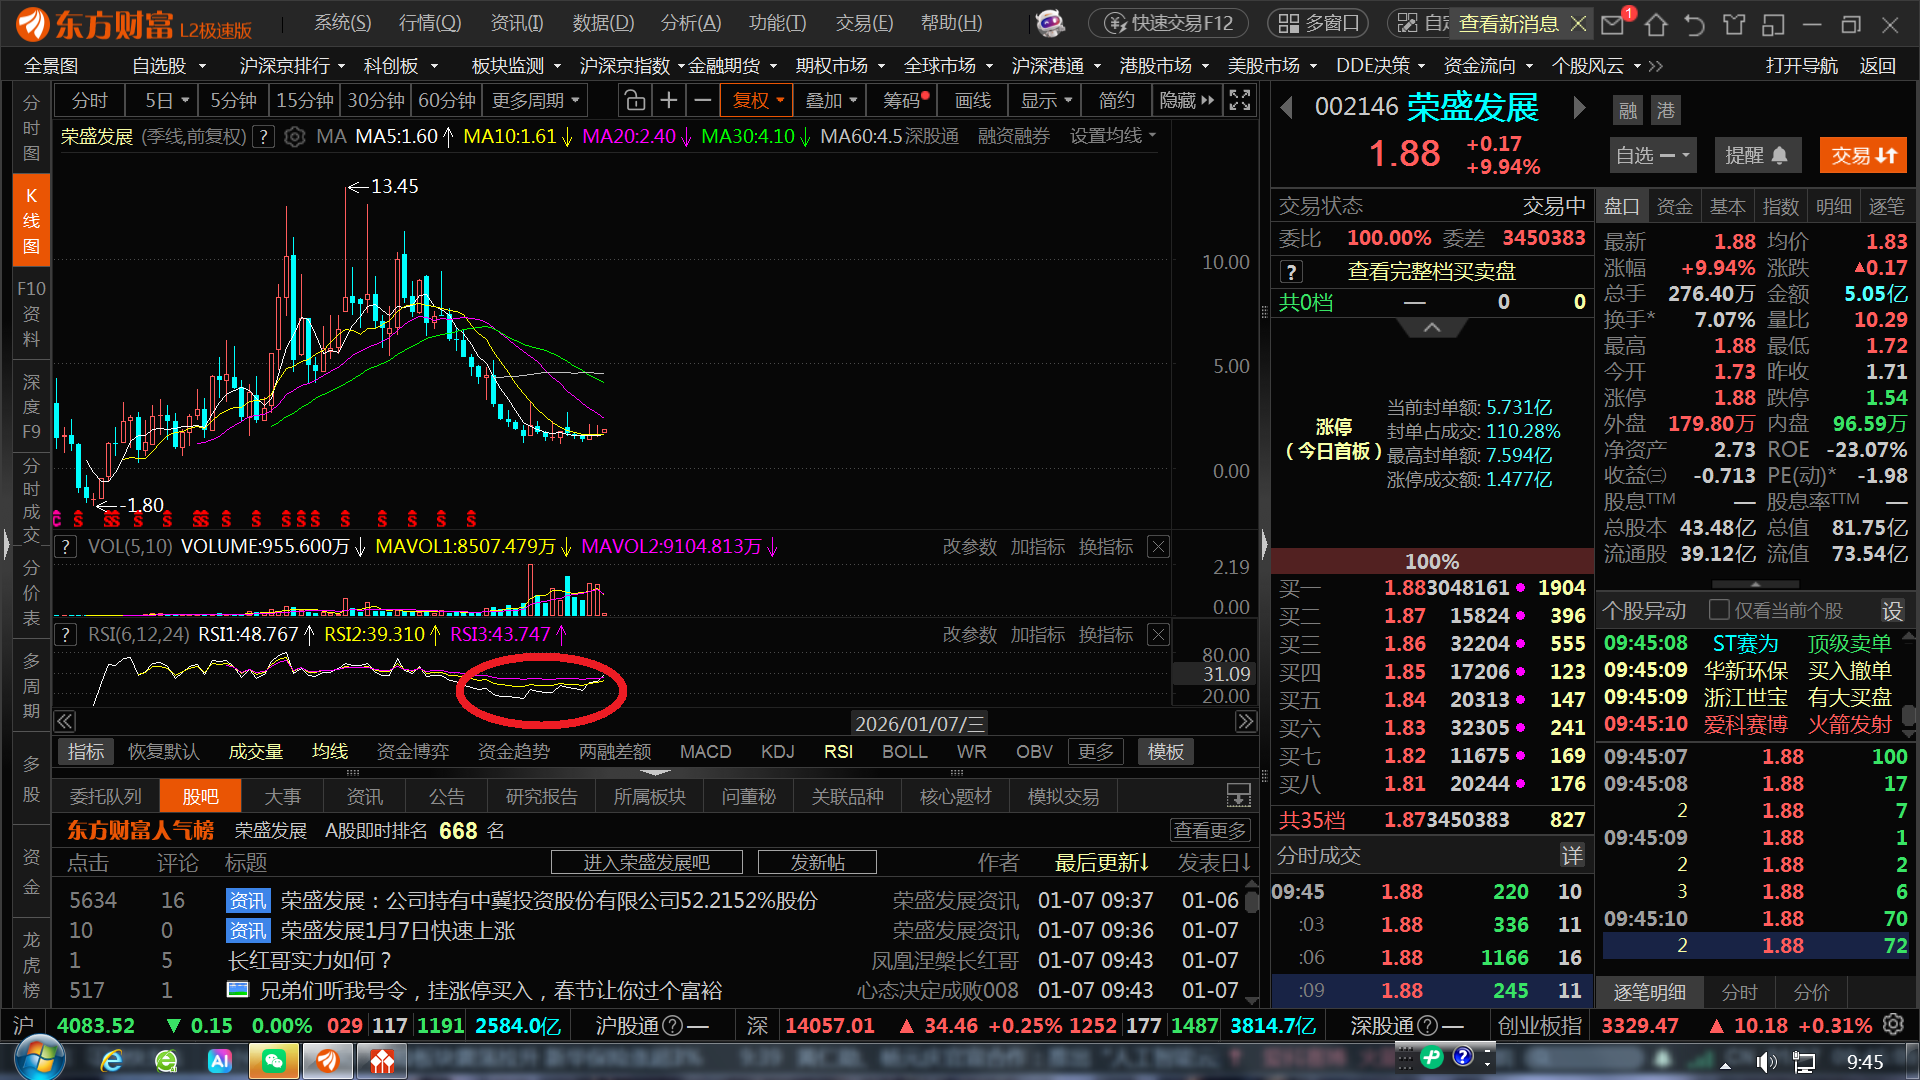Close the VOL indicator panel
The height and width of the screenshot is (1080, 1920).
[1158, 546]
